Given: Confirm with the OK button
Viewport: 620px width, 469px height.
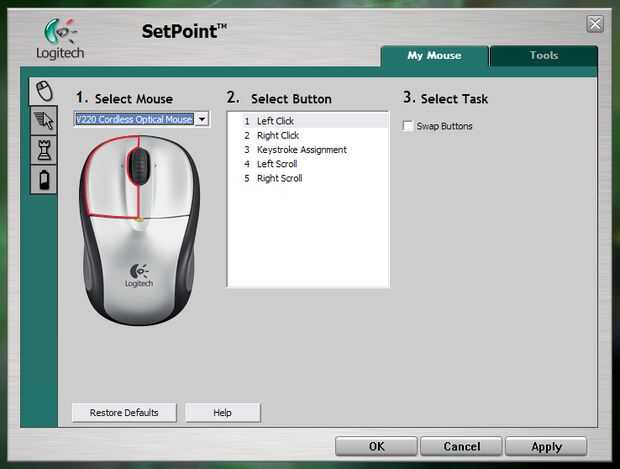Looking at the screenshot, I should pos(376,446).
